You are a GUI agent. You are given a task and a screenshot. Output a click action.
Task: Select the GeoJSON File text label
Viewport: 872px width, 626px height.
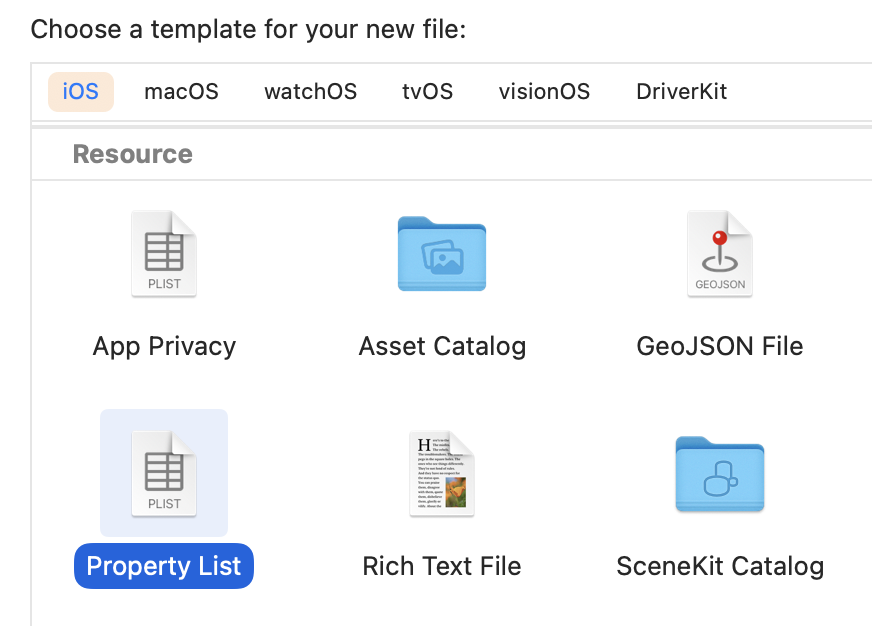coord(720,347)
